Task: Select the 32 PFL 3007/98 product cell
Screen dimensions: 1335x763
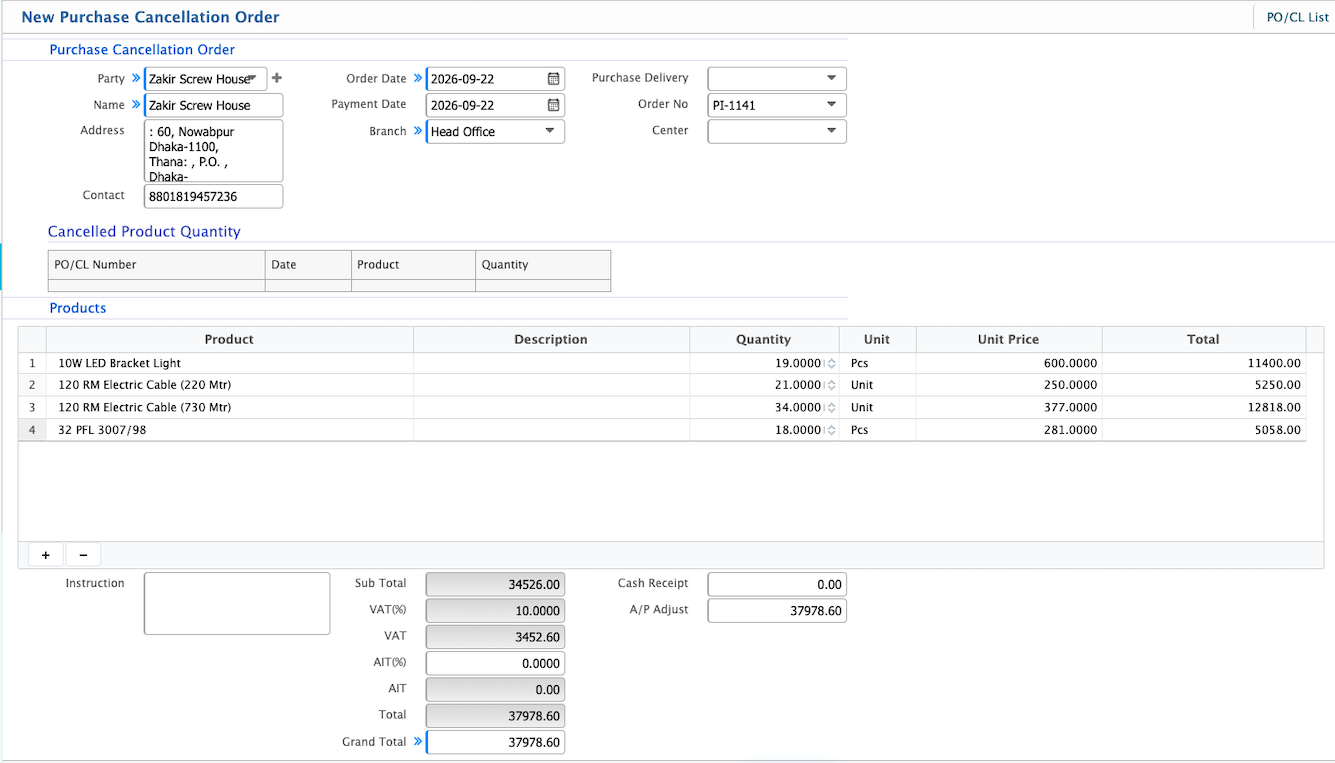Action: click(229, 430)
